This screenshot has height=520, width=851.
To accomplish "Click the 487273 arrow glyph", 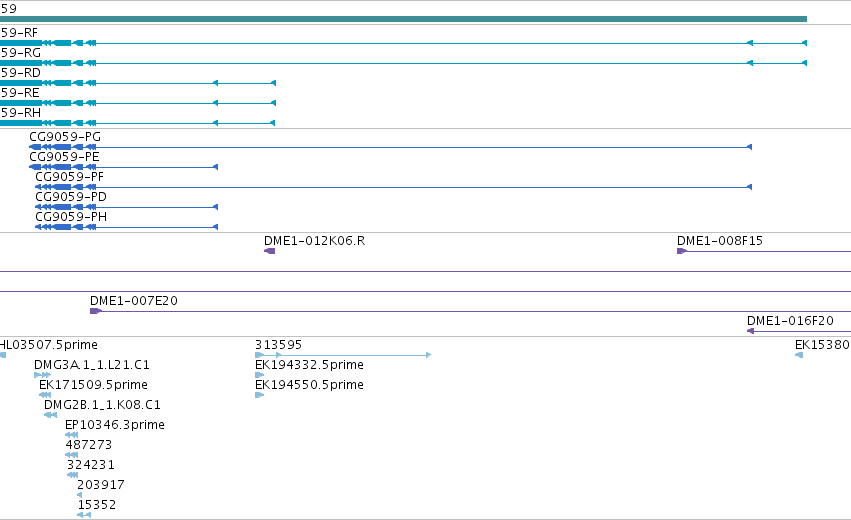I will 72,455.
